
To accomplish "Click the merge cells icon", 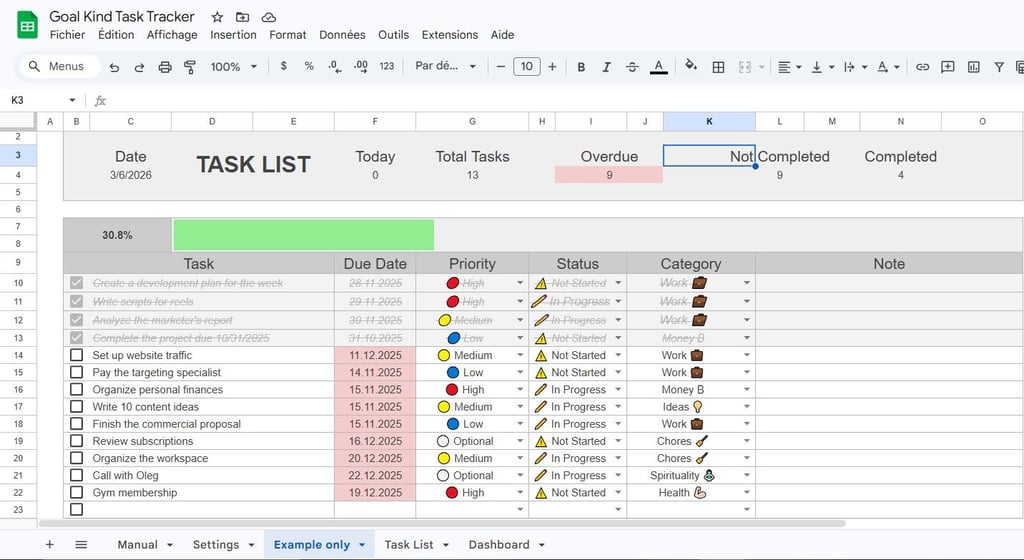I will coord(744,67).
